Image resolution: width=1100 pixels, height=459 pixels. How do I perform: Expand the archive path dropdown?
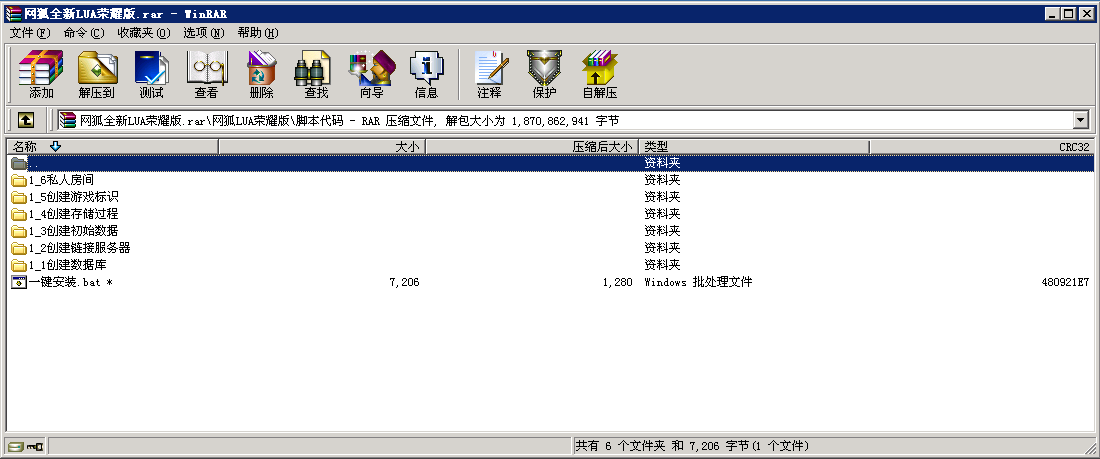1080,120
